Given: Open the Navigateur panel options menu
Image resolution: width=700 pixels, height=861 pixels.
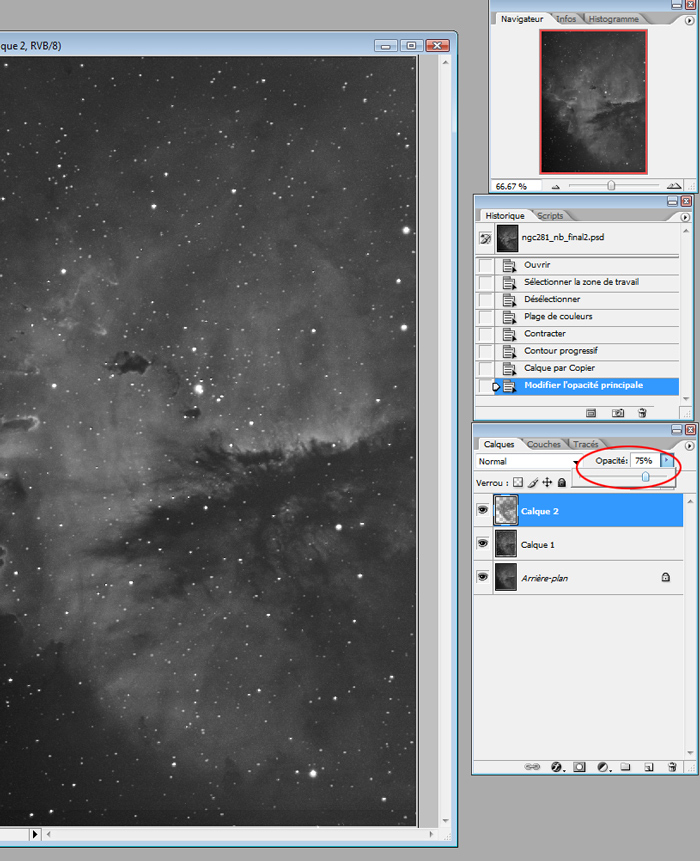Looking at the screenshot, I should click(689, 20).
